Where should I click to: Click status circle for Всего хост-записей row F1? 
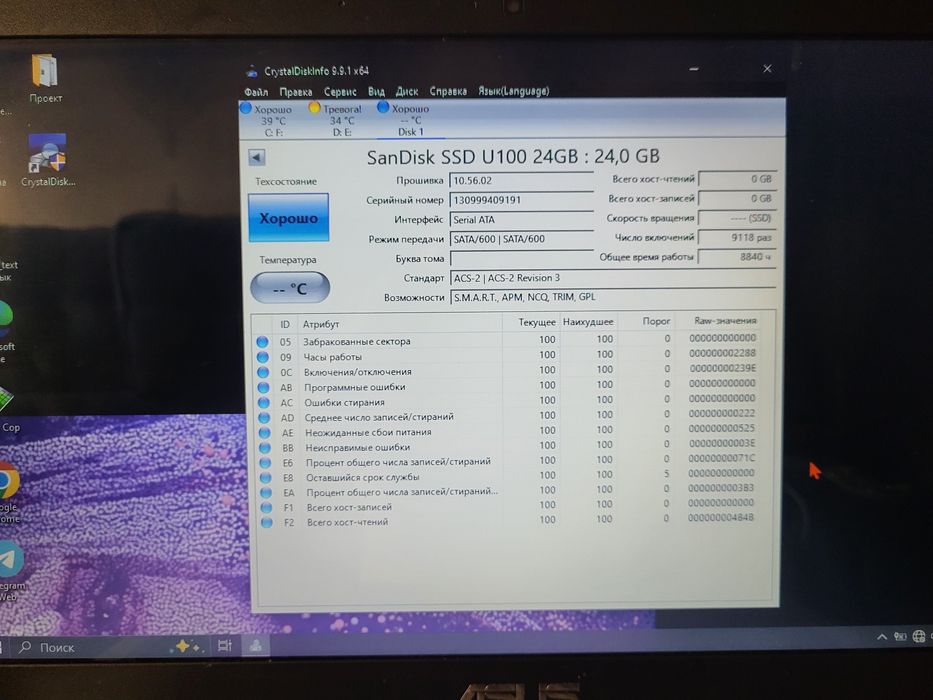[266, 508]
